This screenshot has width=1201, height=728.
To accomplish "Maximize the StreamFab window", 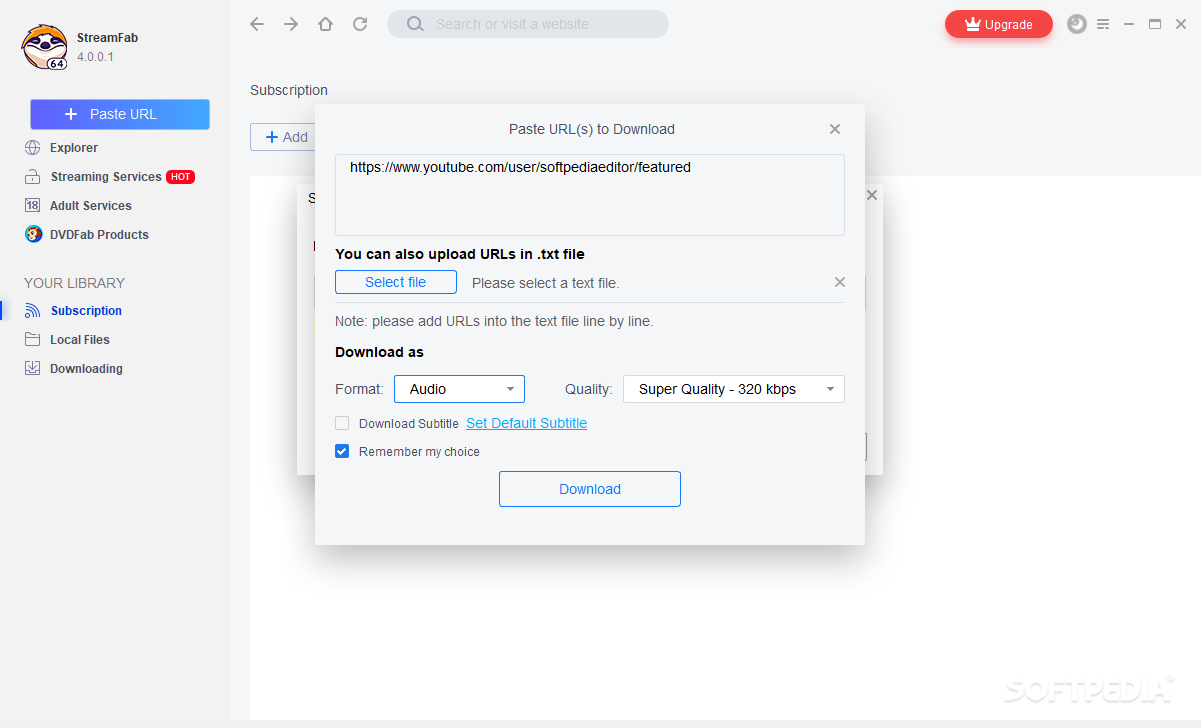I will 1155,24.
